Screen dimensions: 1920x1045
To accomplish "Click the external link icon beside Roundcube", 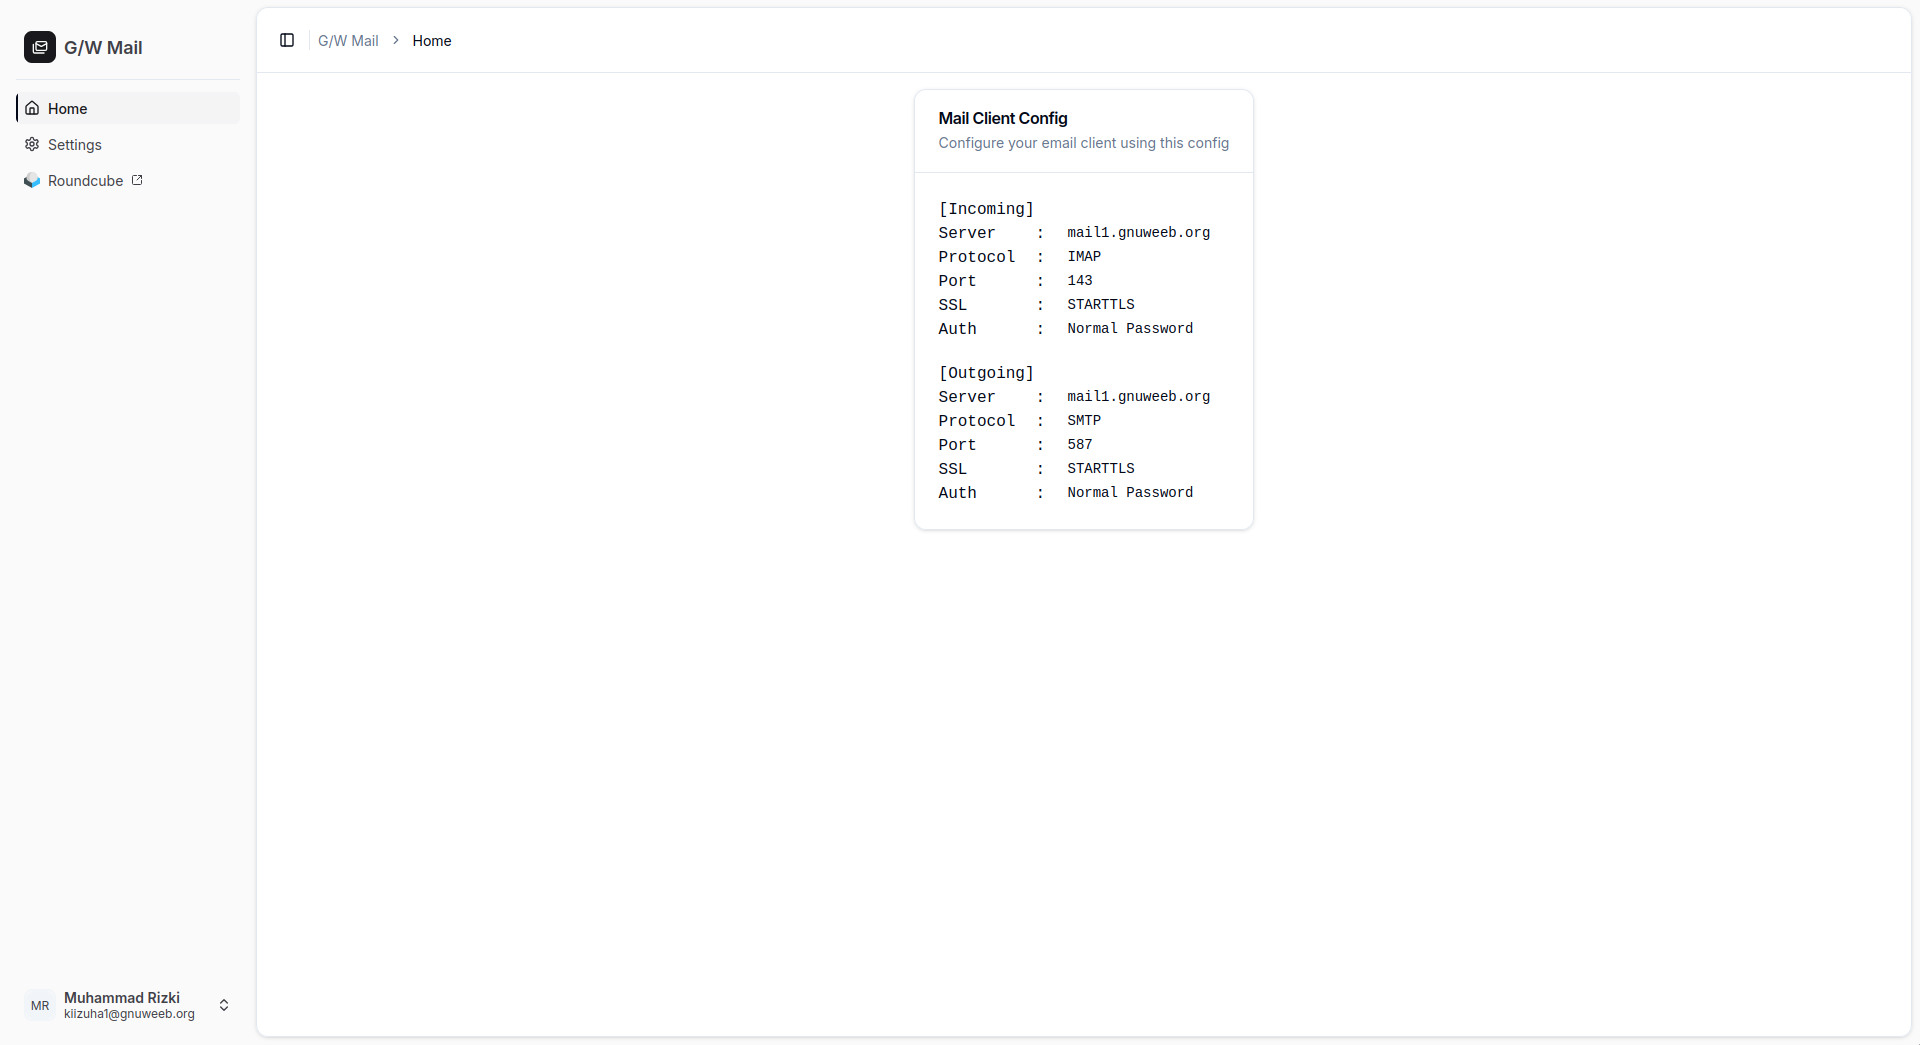I will 137,180.
